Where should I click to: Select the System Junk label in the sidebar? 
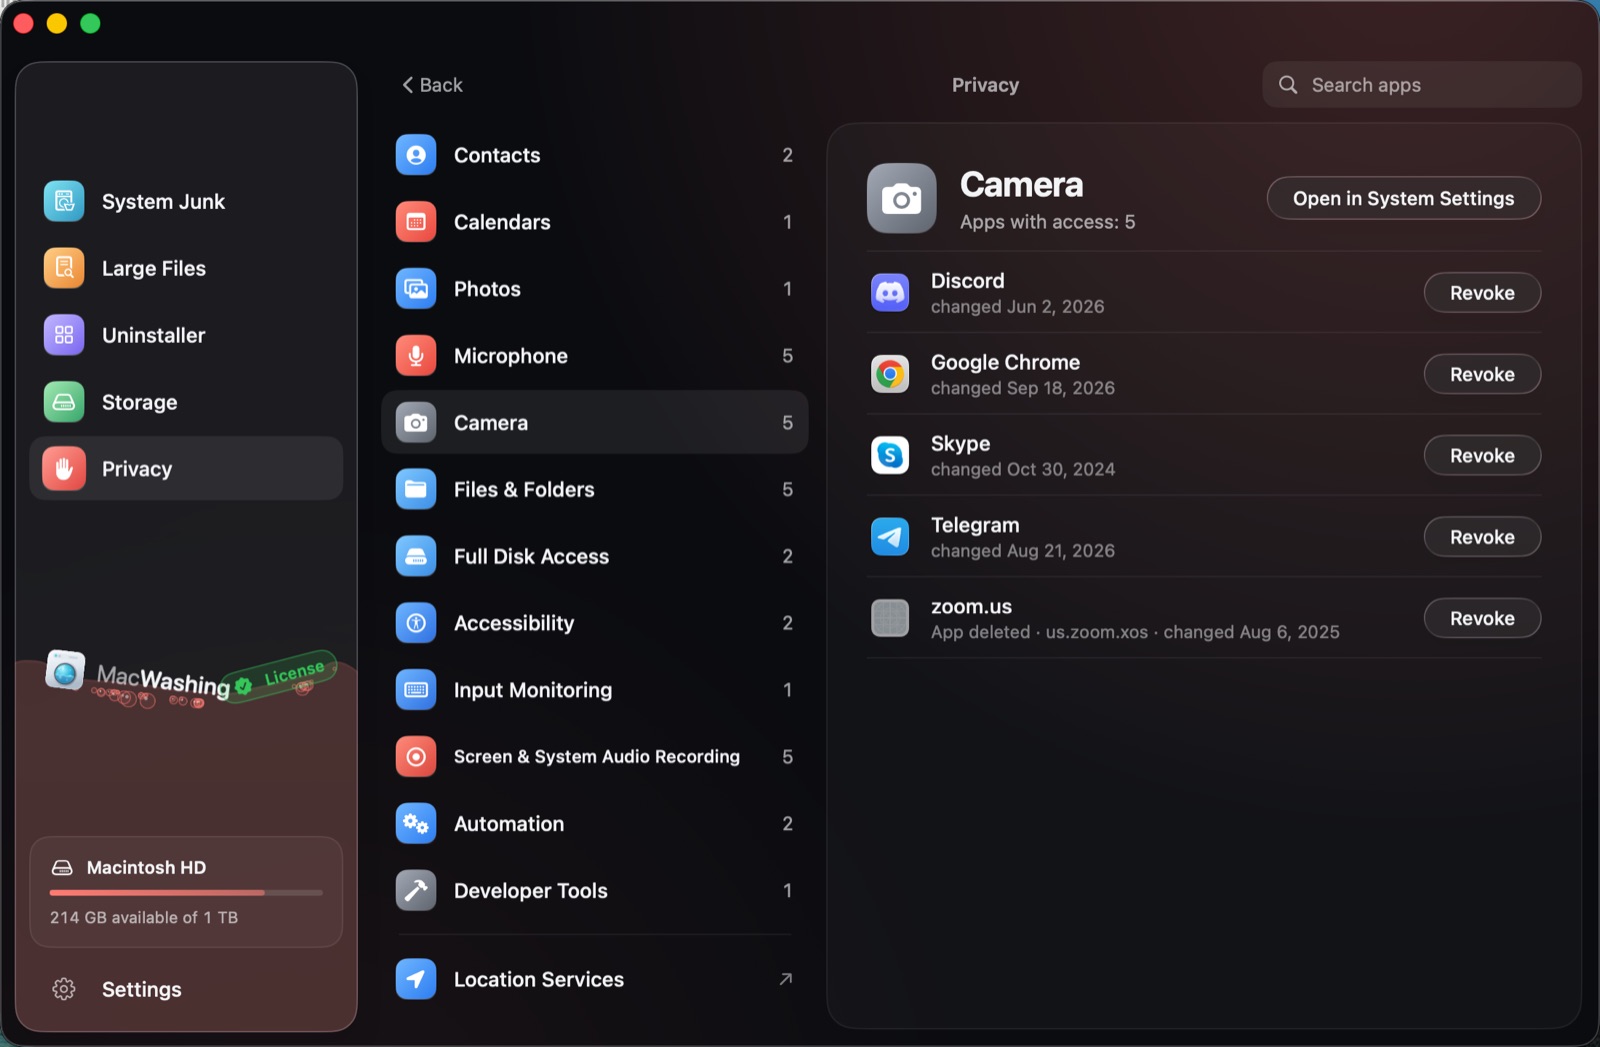(x=163, y=201)
